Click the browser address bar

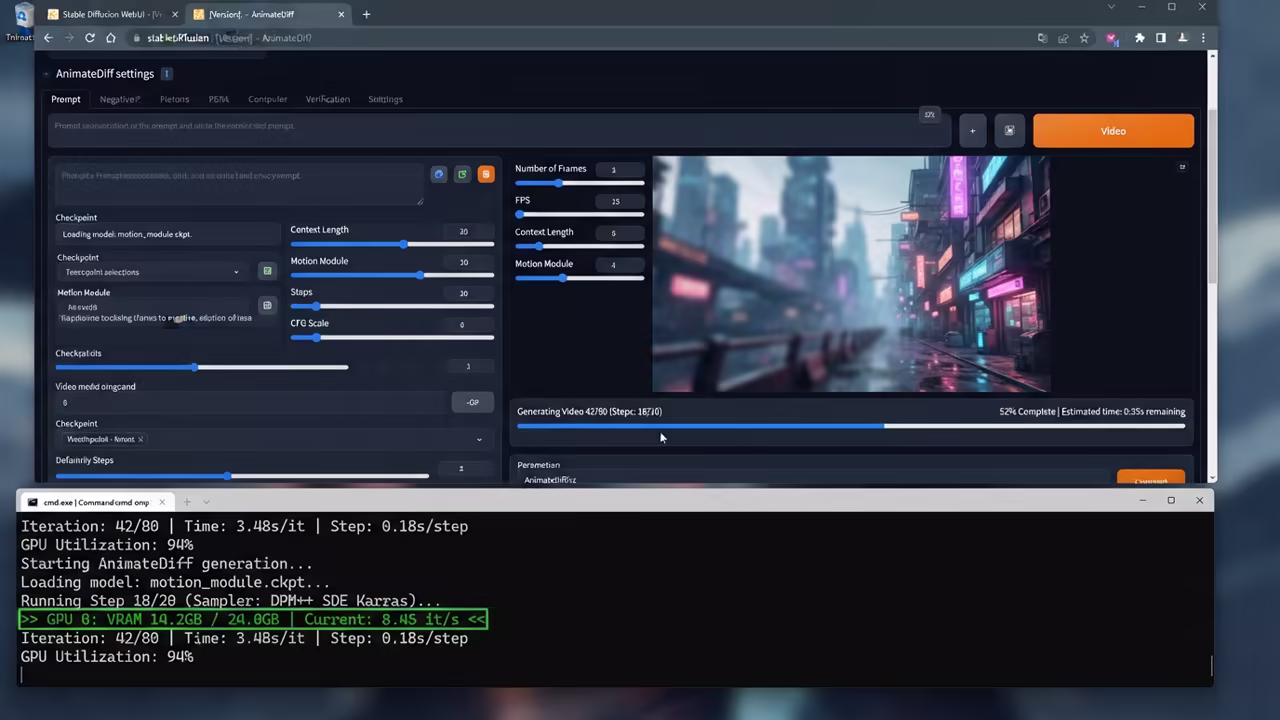[x=580, y=38]
